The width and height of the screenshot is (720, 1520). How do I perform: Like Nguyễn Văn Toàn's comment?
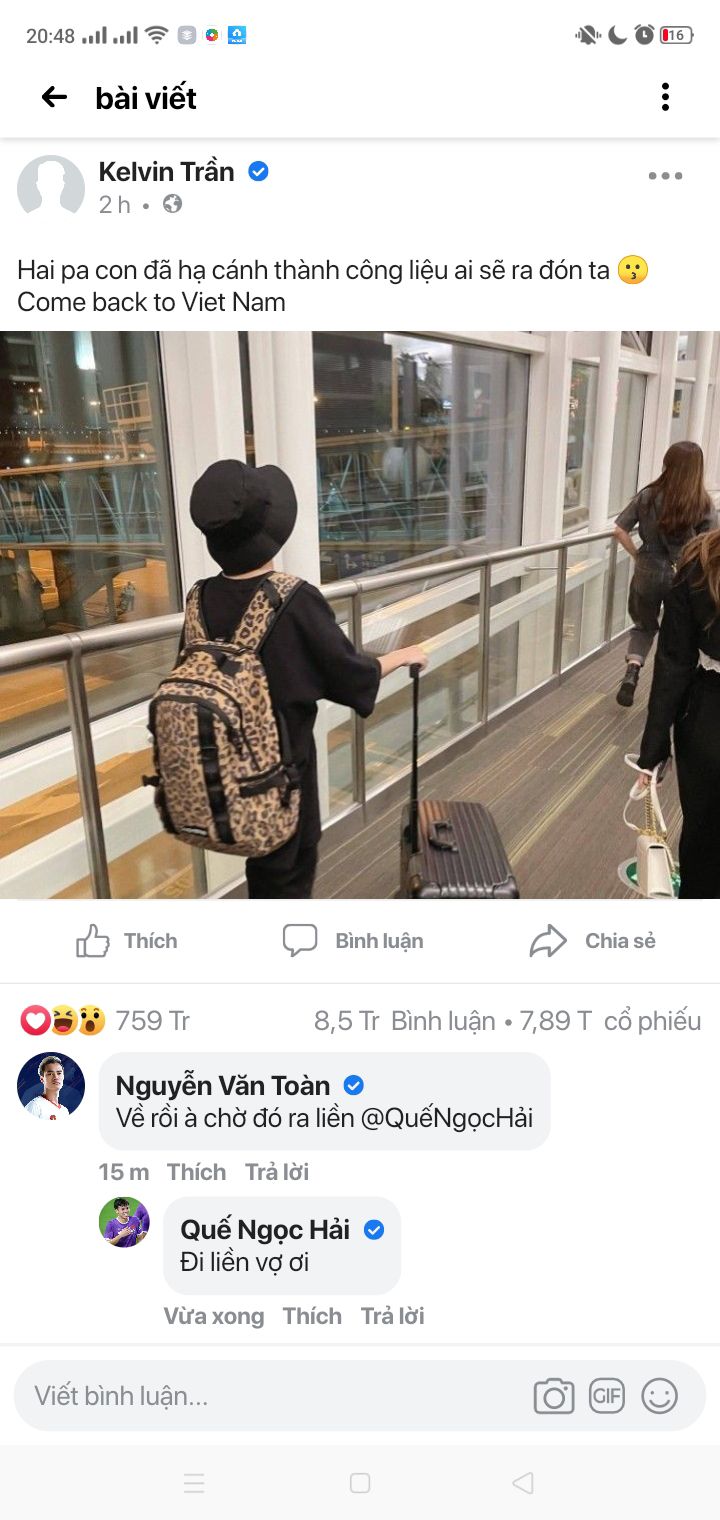pos(196,1172)
